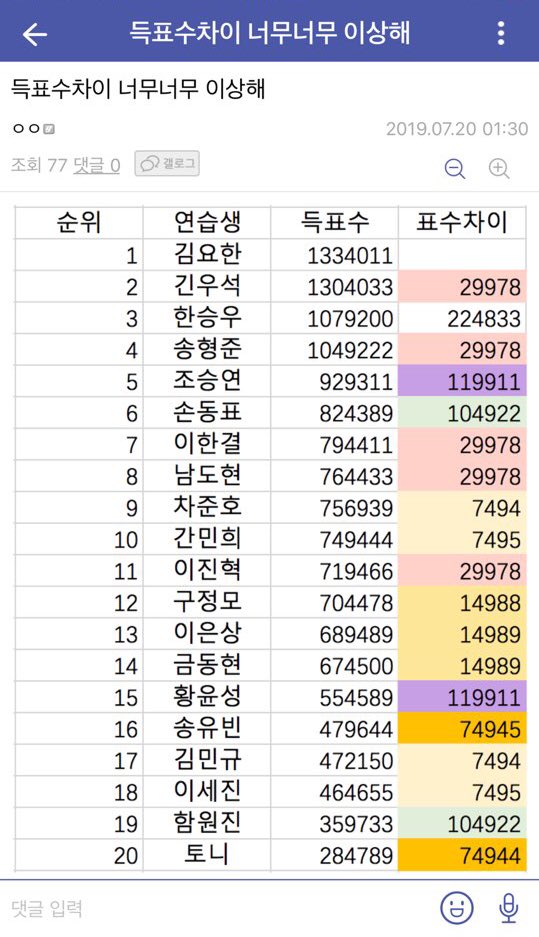Select vote count 1304033
Viewport: 539px width, 937px height.
point(350,287)
